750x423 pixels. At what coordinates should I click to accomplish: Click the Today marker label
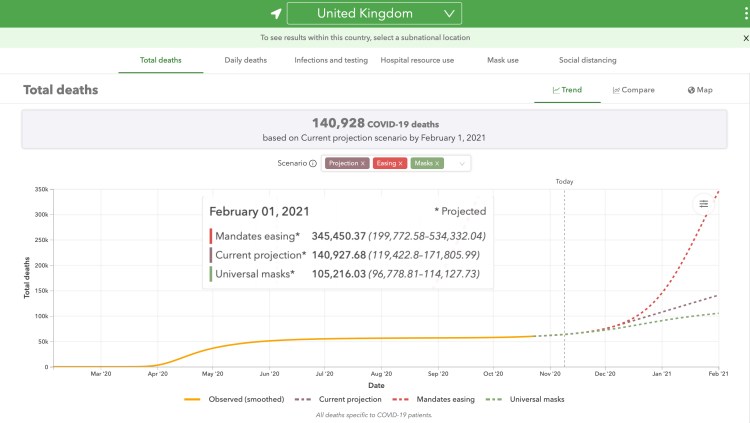point(564,181)
